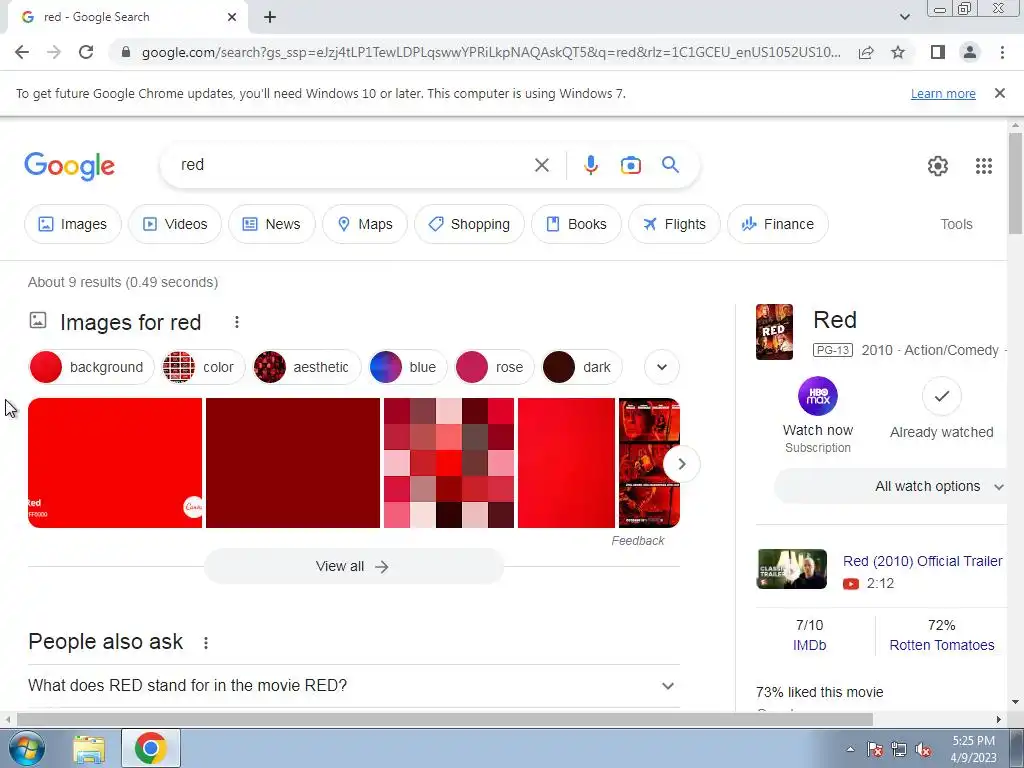Open the red gradient image thumbnail
The image size is (1024, 768).
click(x=566, y=462)
